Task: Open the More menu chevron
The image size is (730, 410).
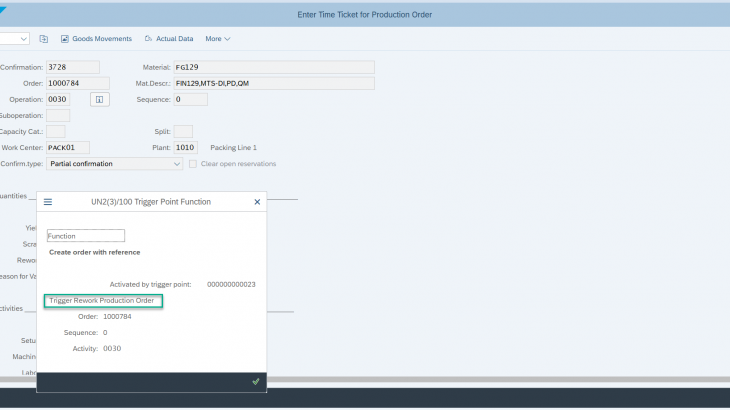Action: click(x=227, y=39)
